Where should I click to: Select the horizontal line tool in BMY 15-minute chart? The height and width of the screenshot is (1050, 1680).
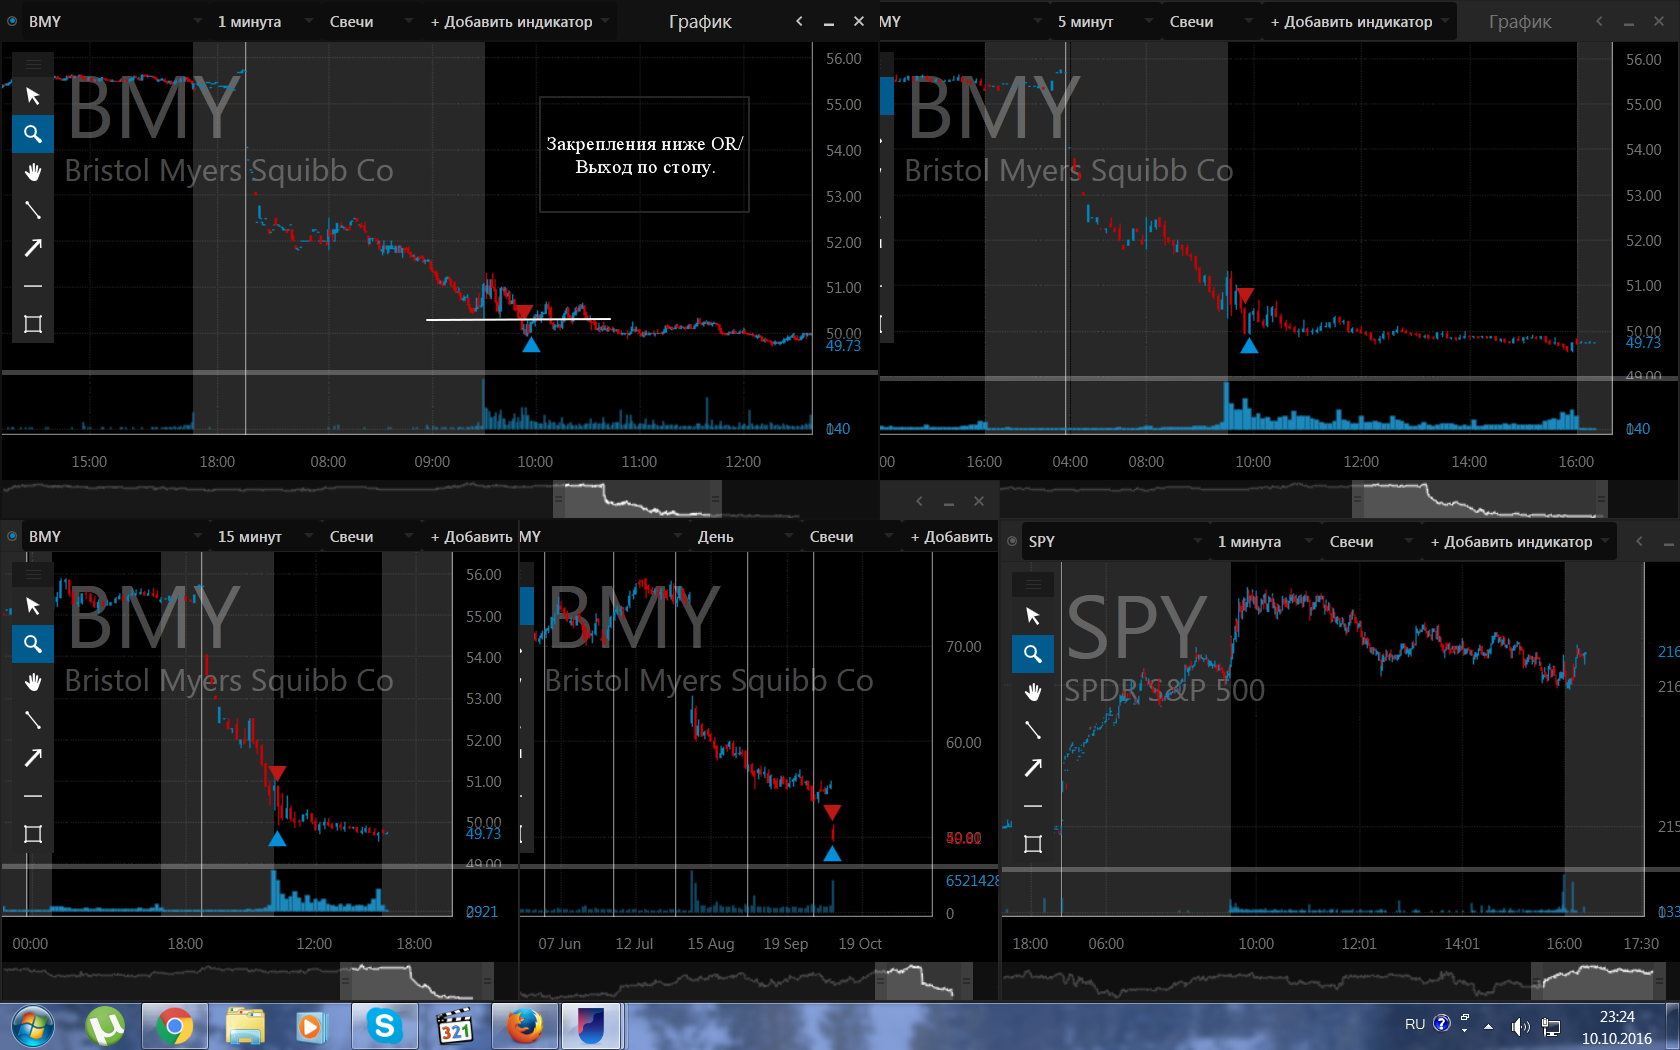tap(33, 796)
